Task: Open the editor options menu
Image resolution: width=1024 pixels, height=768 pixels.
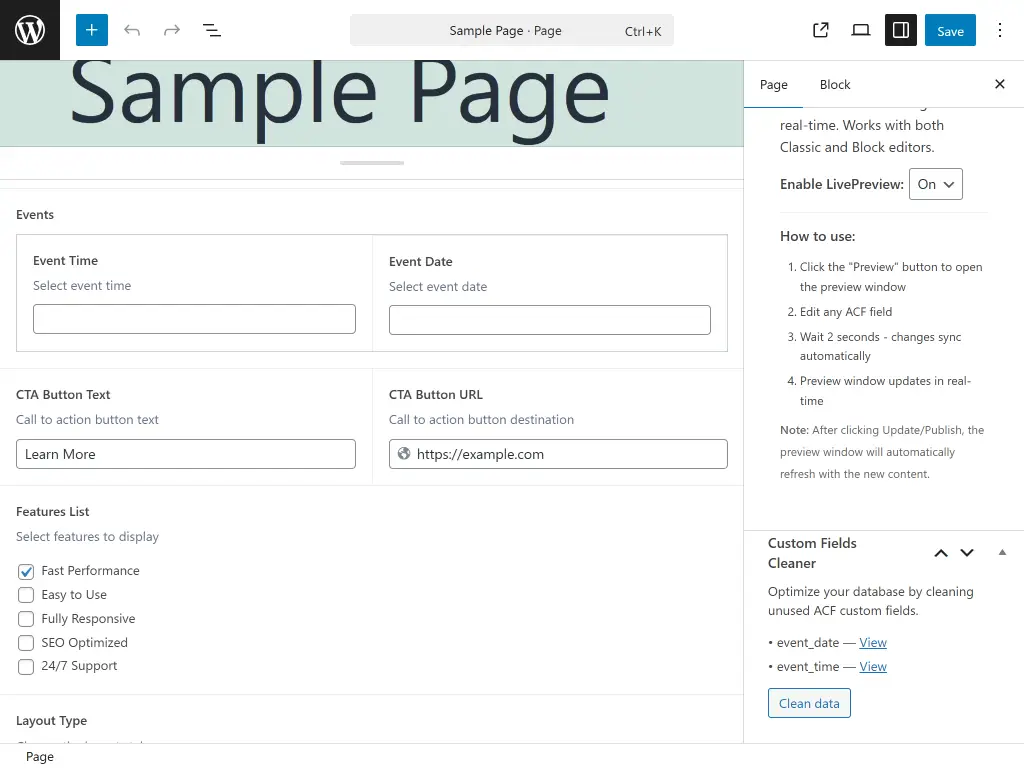Action: pos(1000,30)
